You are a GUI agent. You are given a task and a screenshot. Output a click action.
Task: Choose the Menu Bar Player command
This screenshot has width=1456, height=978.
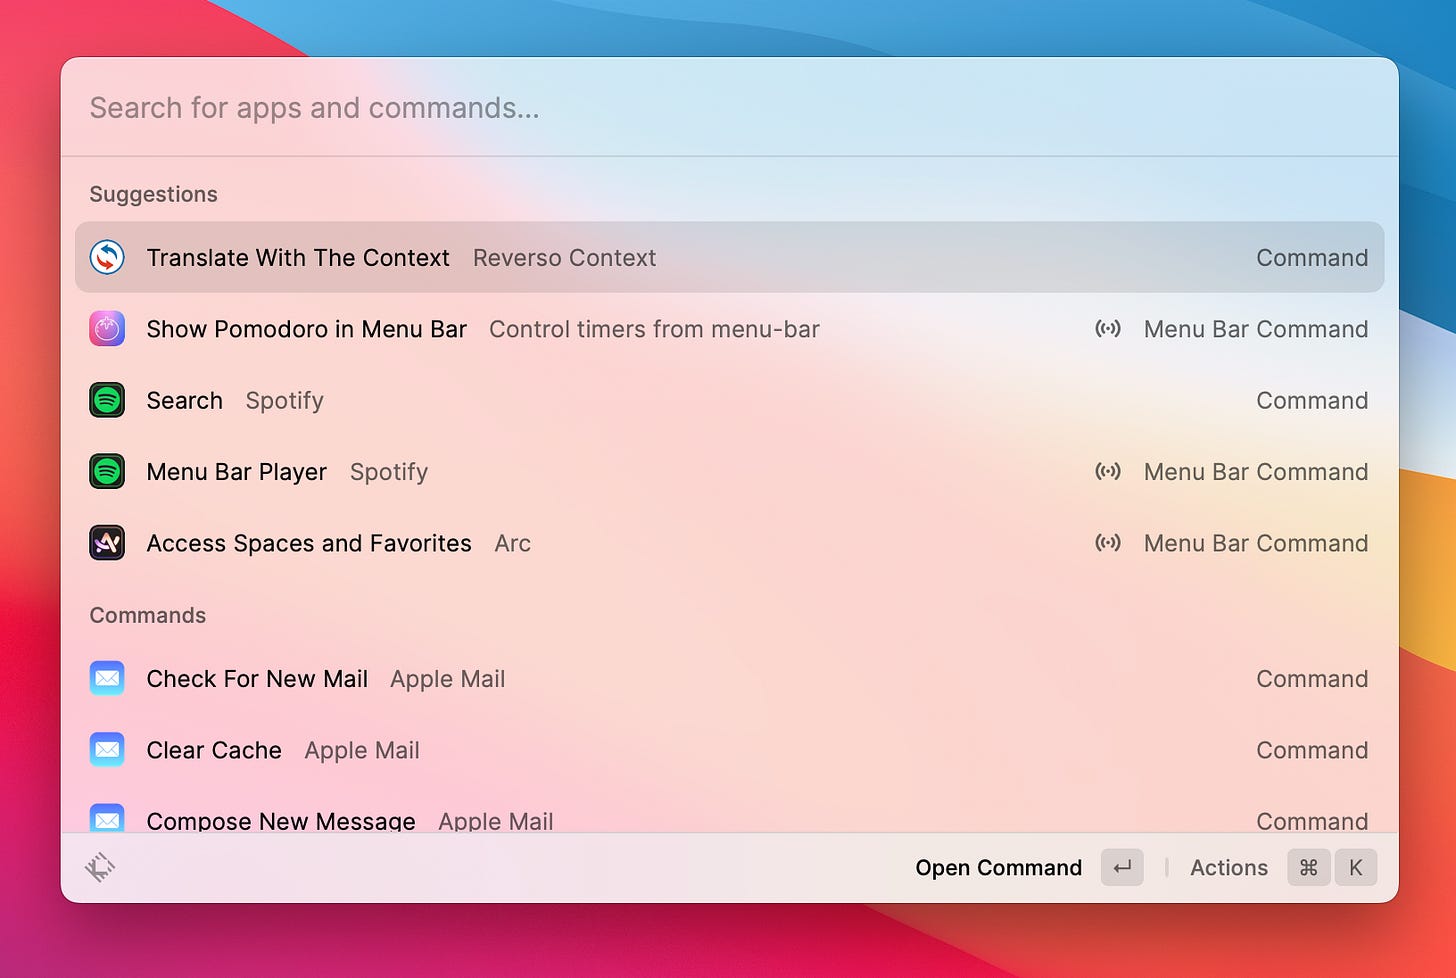(x=729, y=471)
